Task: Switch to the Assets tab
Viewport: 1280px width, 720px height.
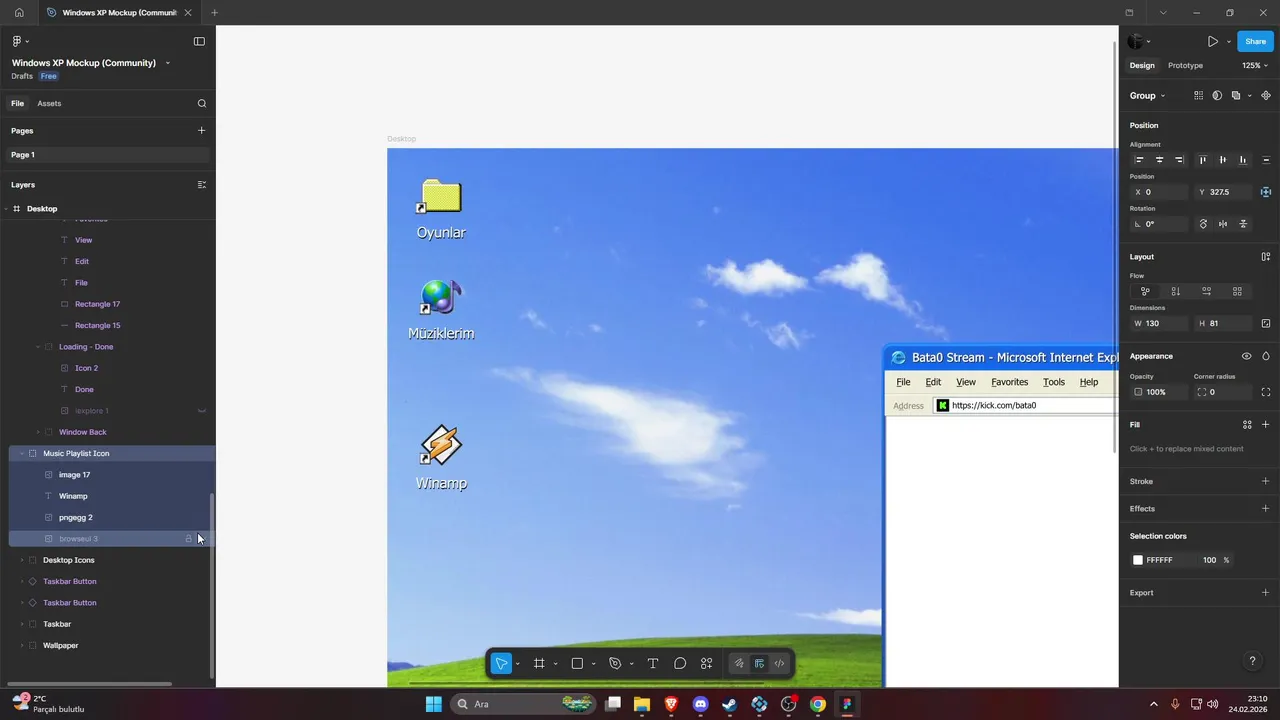Action: (49, 103)
